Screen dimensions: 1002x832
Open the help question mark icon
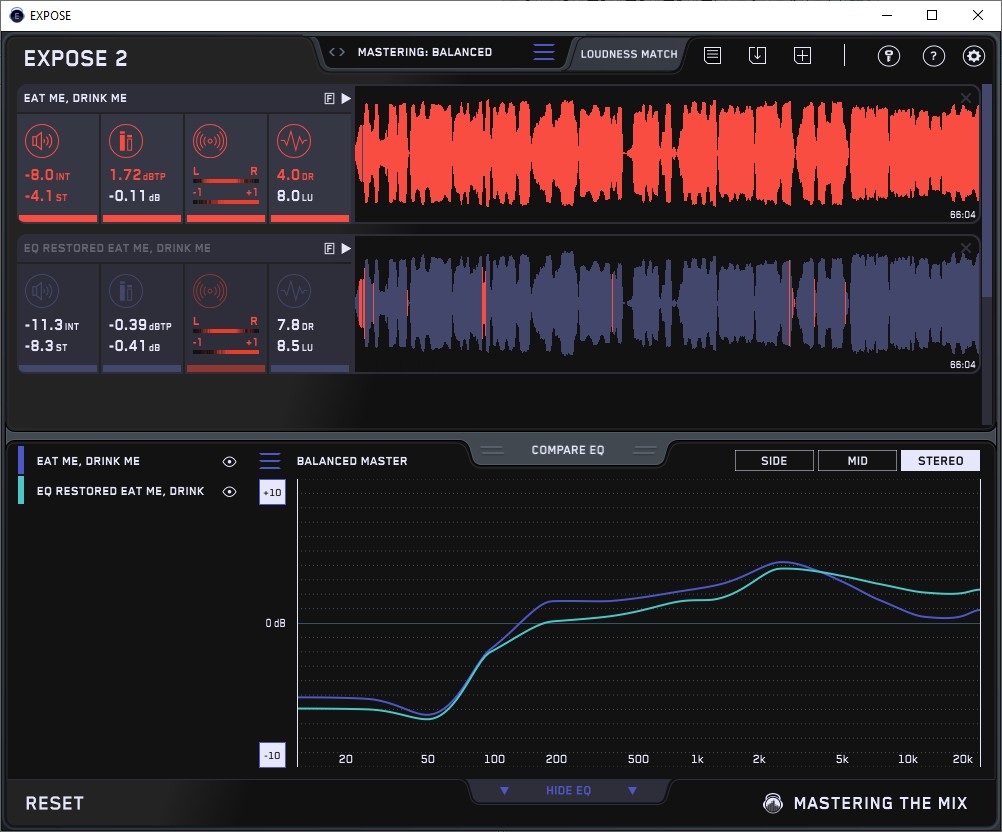(x=933, y=56)
